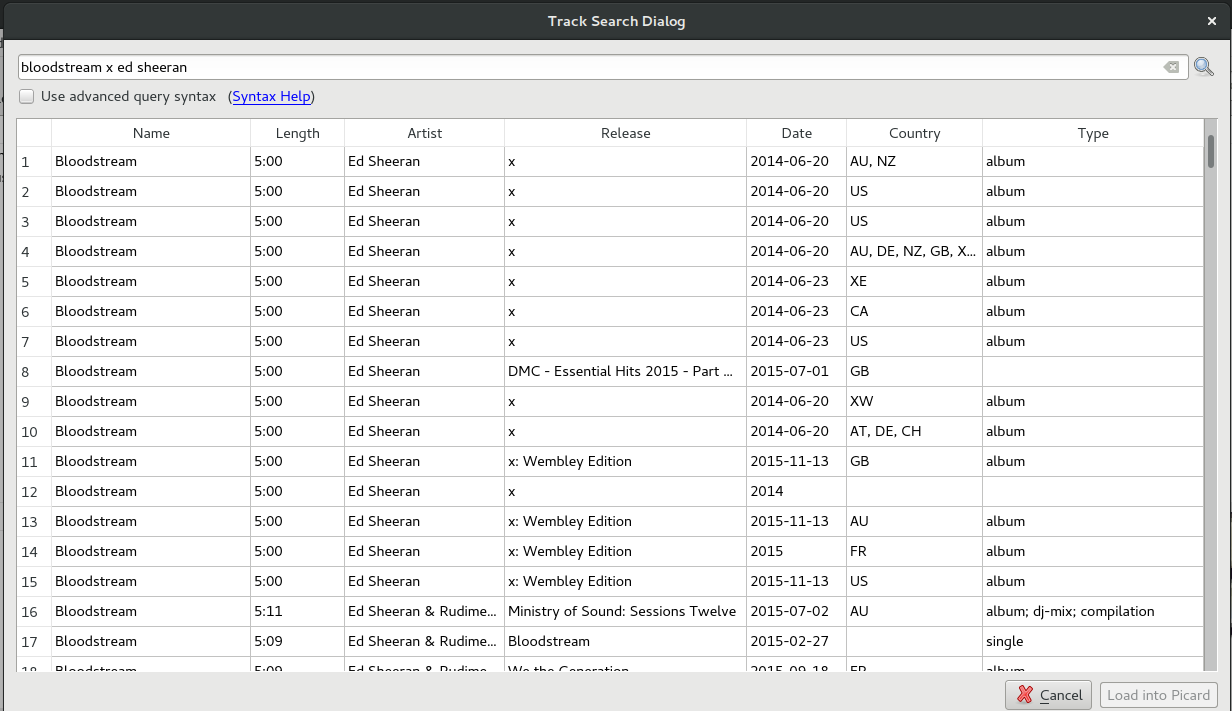Enable the advanced query syntax checkbox

click(x=27, y=97)
